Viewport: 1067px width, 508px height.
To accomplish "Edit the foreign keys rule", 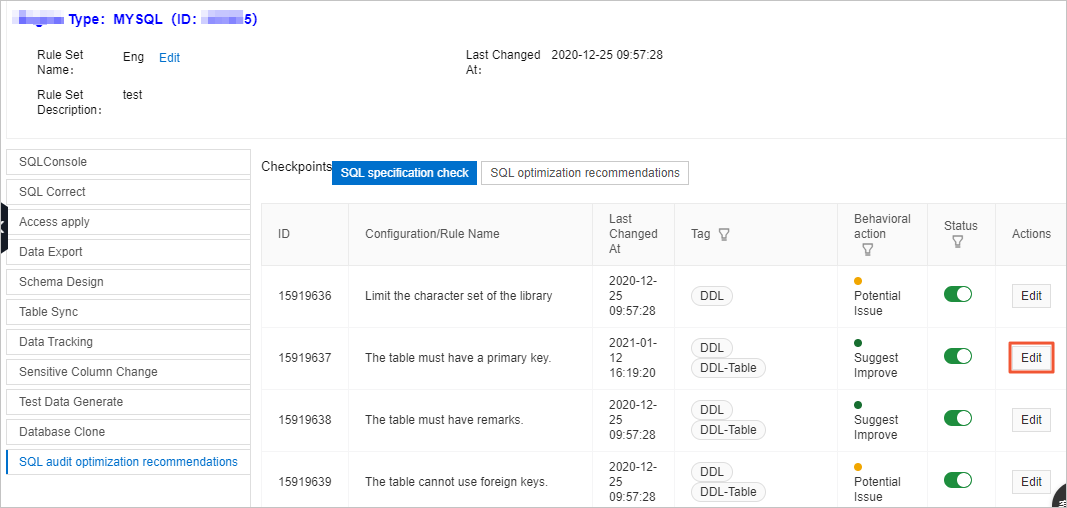I will [1031, 481].
